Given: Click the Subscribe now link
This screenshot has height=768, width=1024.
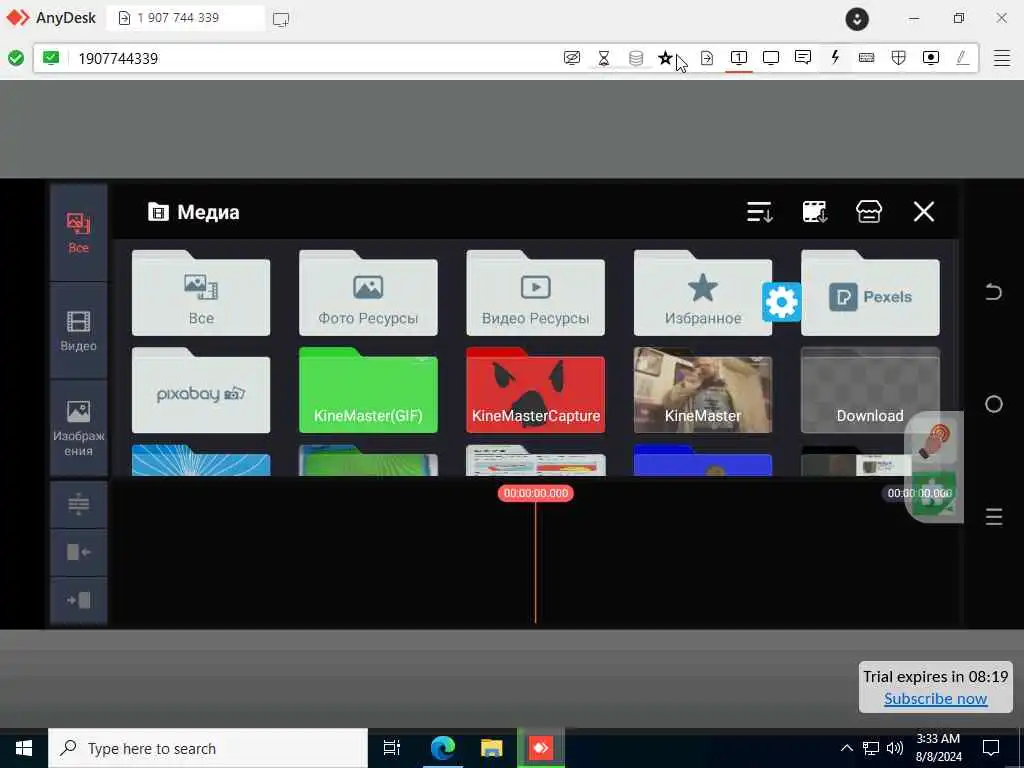Looking at the screenshot, I should click(935, 699).
